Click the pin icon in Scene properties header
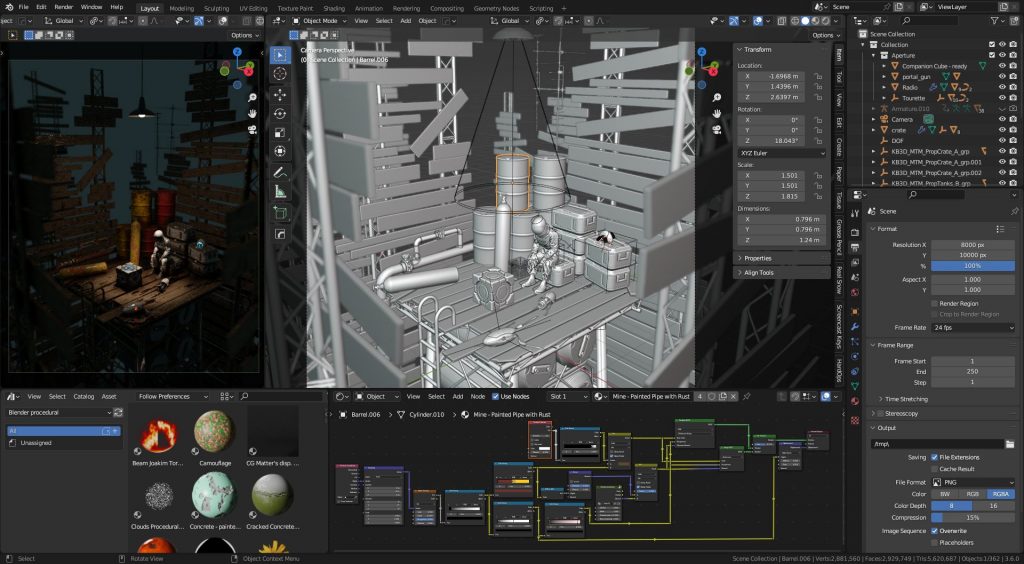 tap(1014, 212)
